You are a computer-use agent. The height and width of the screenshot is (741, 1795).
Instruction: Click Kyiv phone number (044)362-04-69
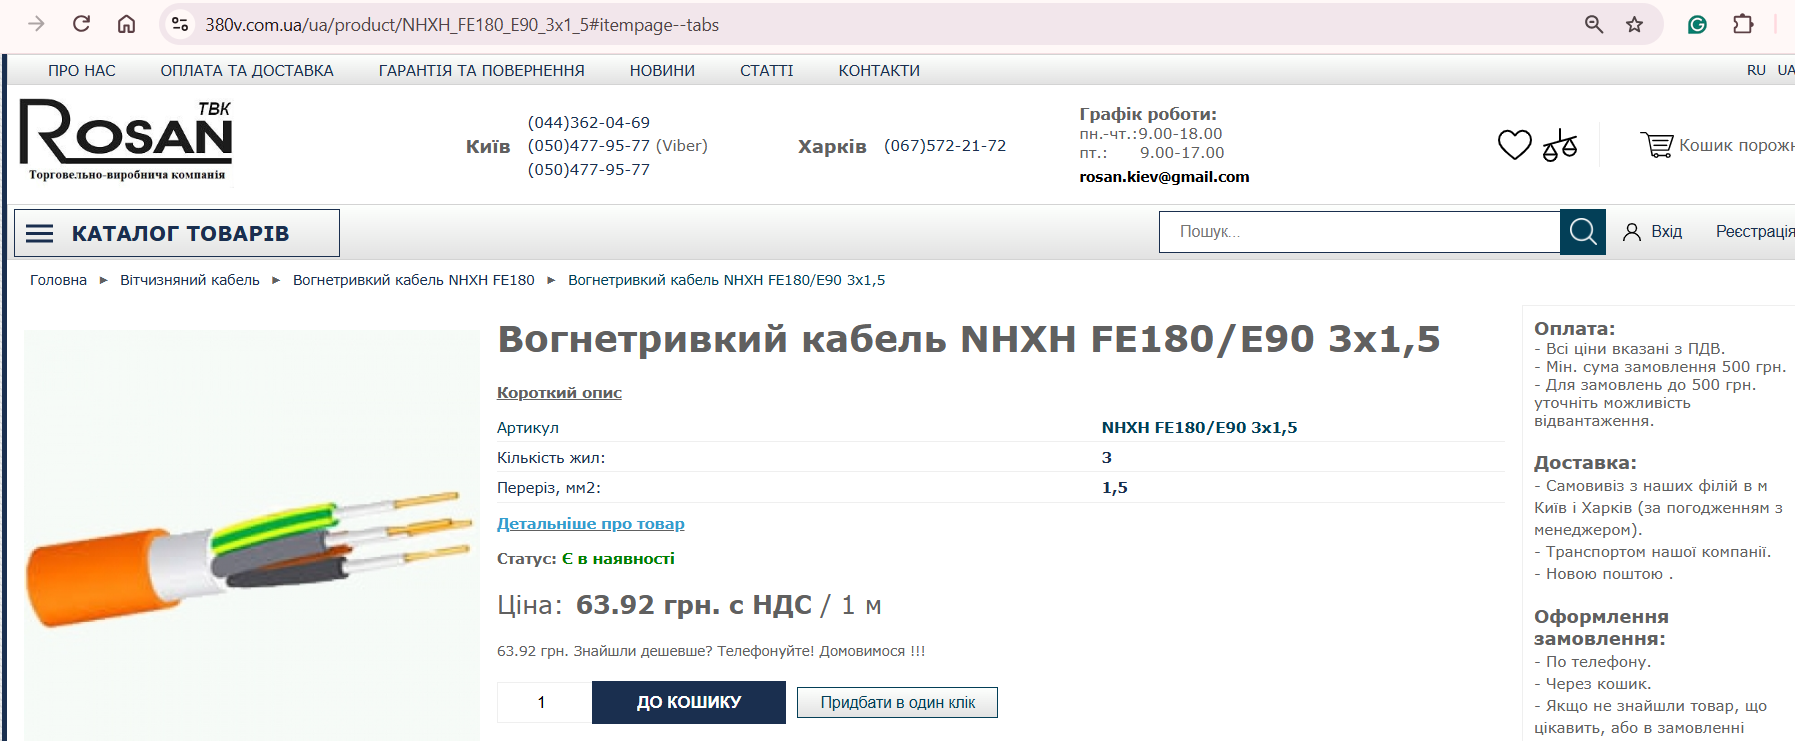(x=589, y=122)
